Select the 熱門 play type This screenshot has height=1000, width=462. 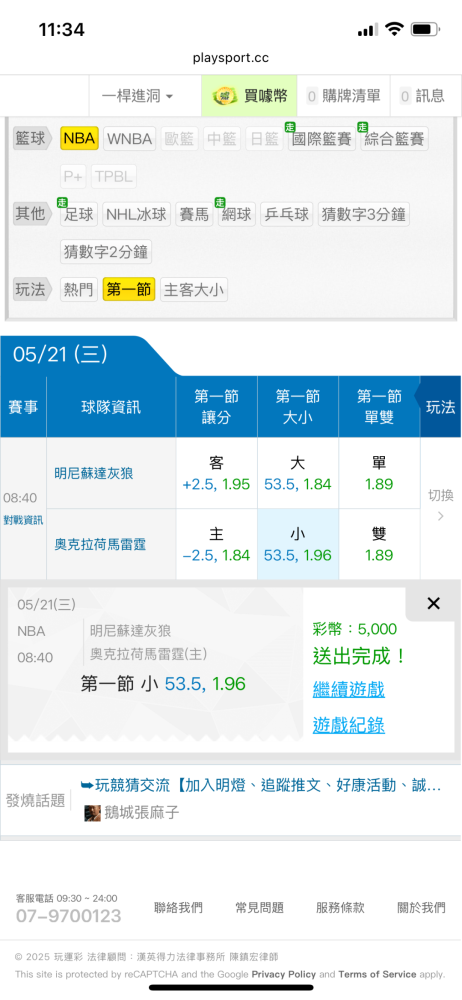point(79,290)
